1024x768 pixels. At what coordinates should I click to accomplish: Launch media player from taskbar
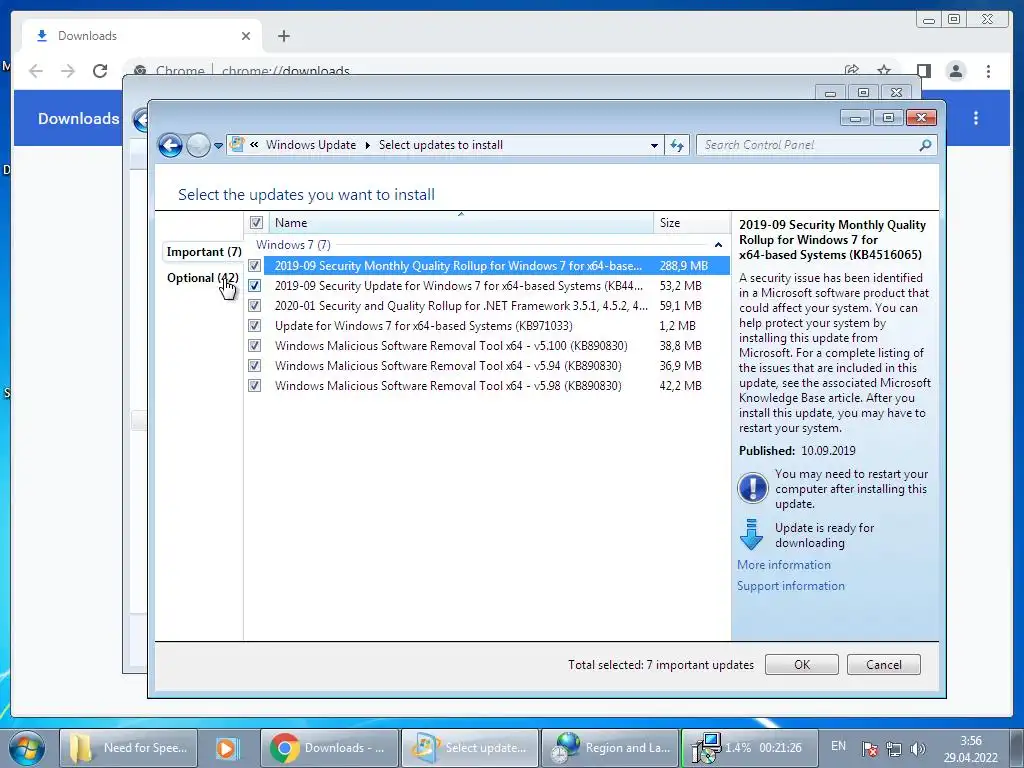(228, 748)
